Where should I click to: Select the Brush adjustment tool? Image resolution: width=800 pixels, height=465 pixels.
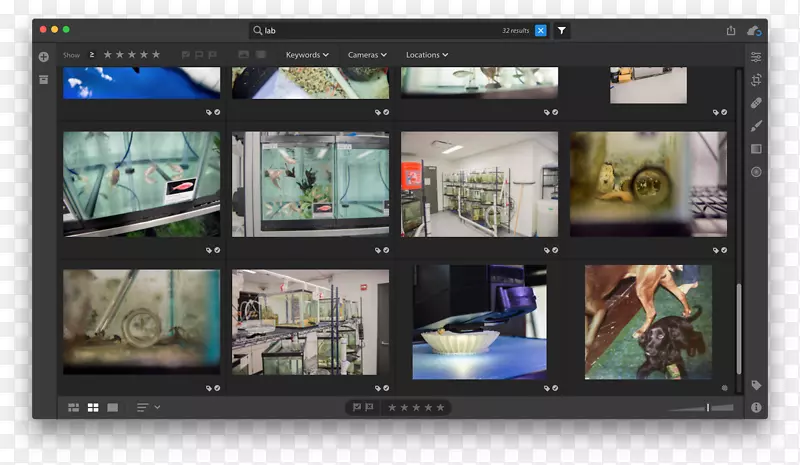click(x=756, y=126)
